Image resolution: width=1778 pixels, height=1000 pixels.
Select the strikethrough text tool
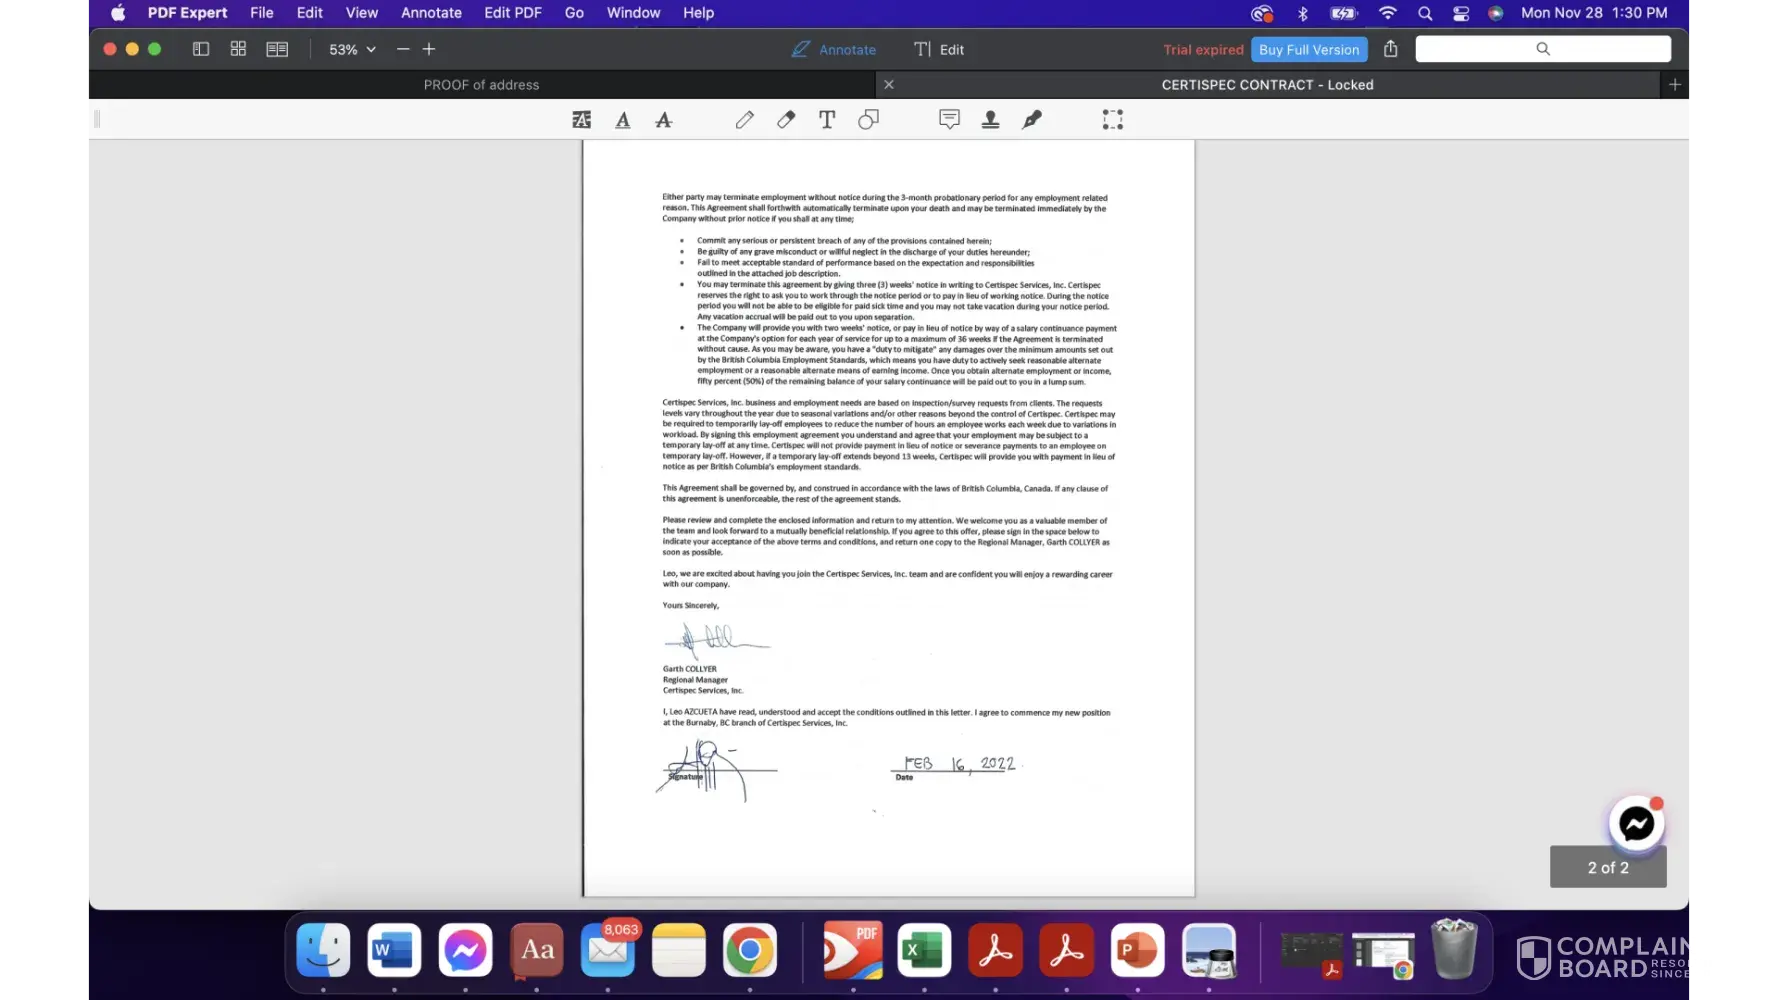click(664, 120)
